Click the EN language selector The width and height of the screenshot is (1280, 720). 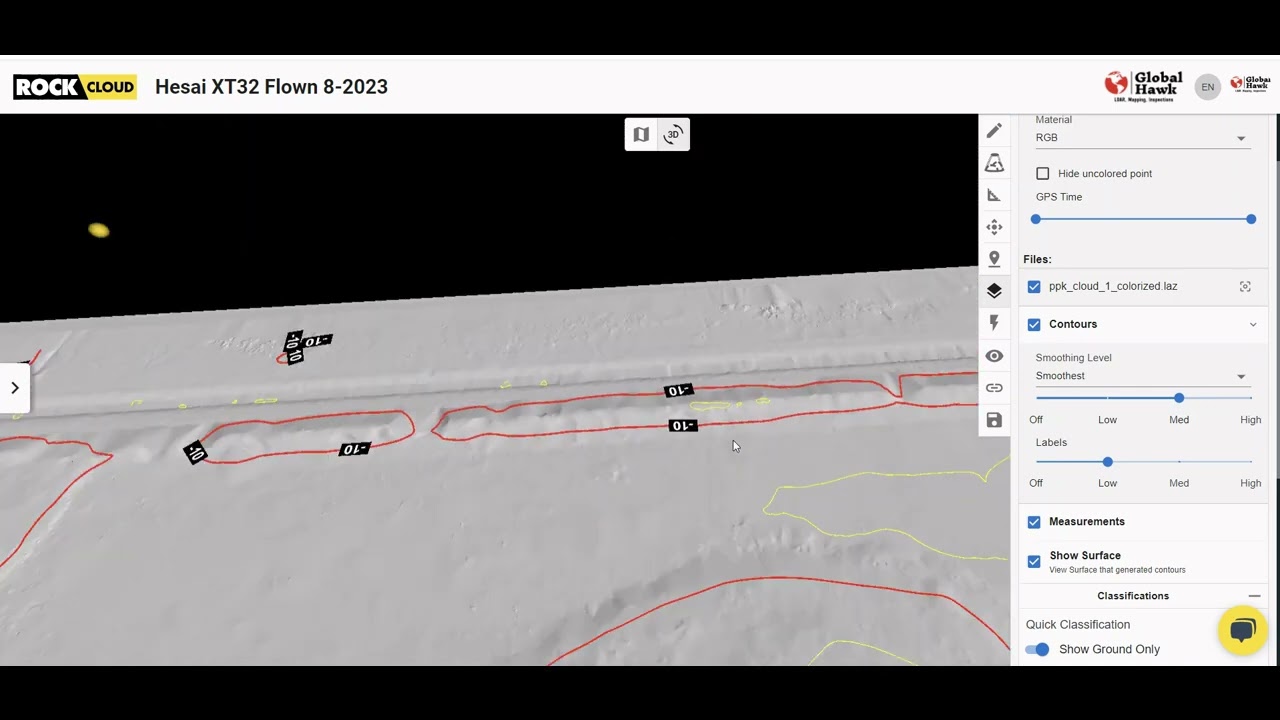1208,87
